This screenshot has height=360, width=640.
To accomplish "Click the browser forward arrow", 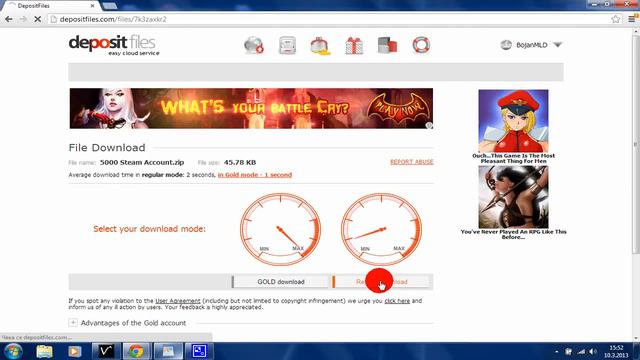I will coord(23,19).
